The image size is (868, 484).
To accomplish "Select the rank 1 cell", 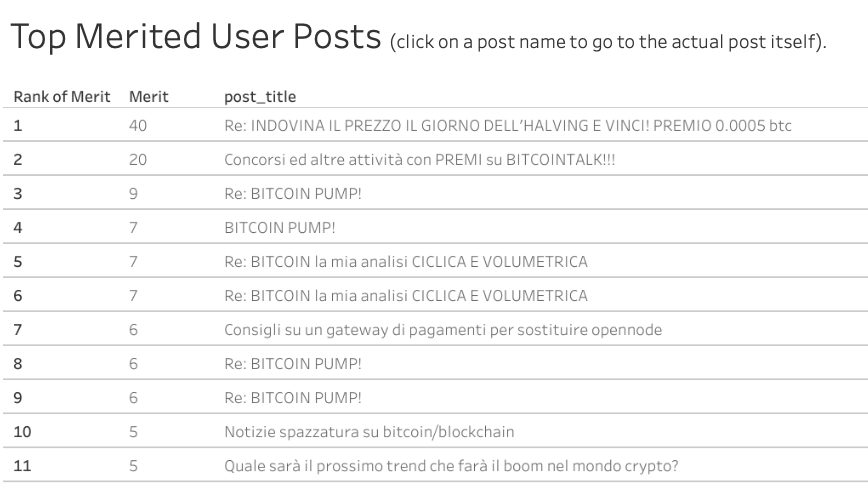I will (x=18, y=126).
